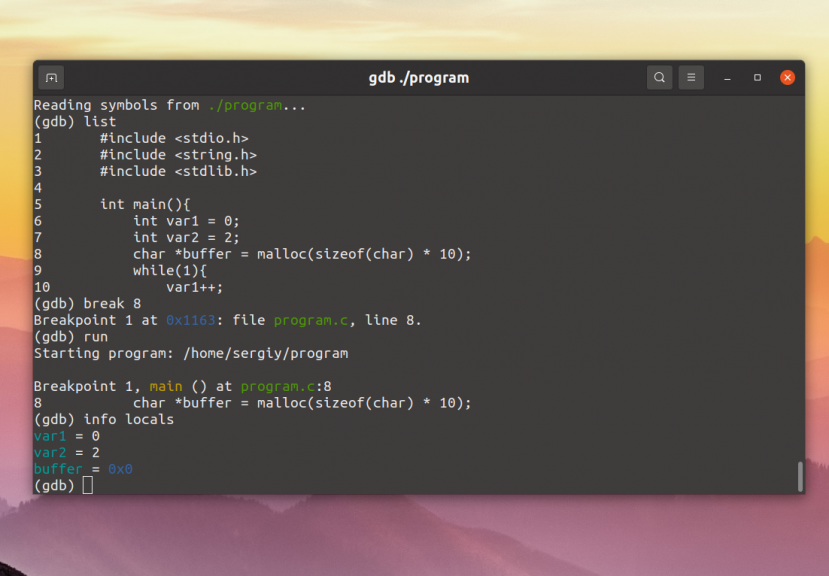Open the terminal search tool
This screenshot has height=576, width=829.
(x=659, y=78)
